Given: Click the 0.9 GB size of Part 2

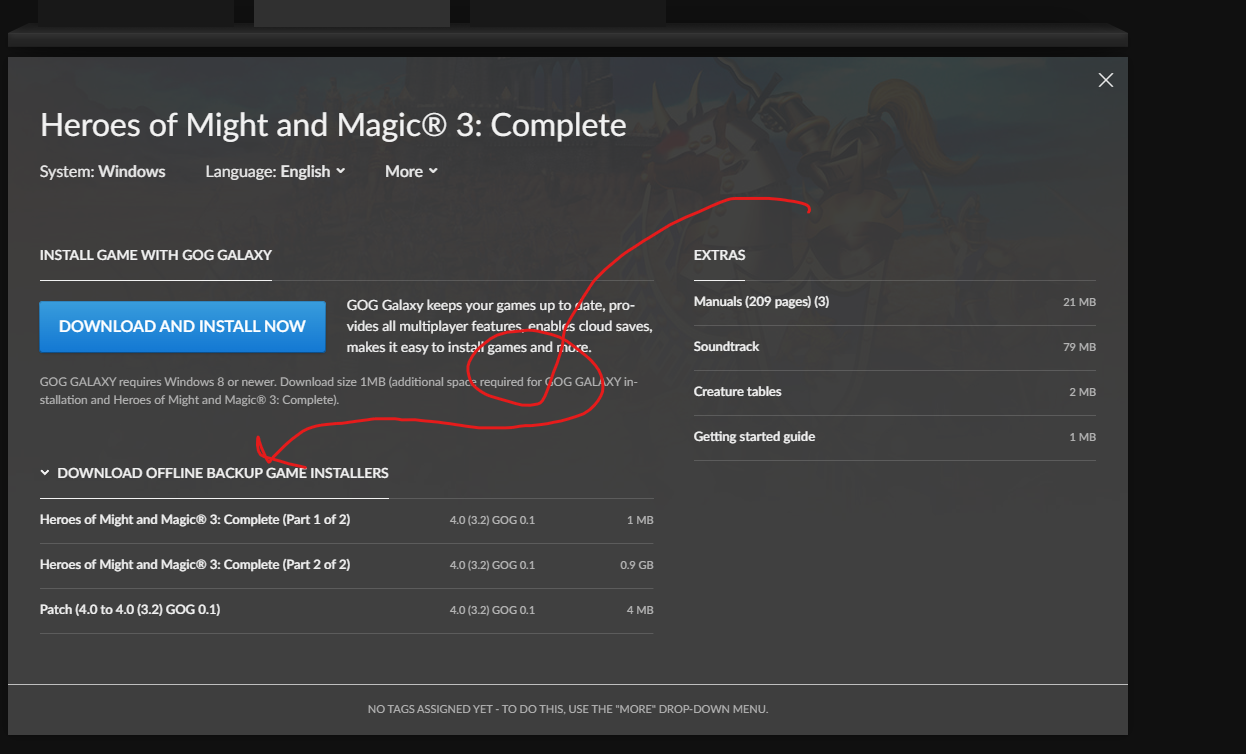Looking at the screenshot, I should pyautogui.click(x=637, y=565).
